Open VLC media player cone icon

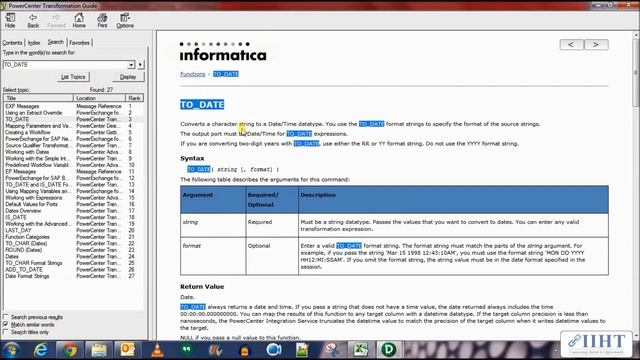157,350
